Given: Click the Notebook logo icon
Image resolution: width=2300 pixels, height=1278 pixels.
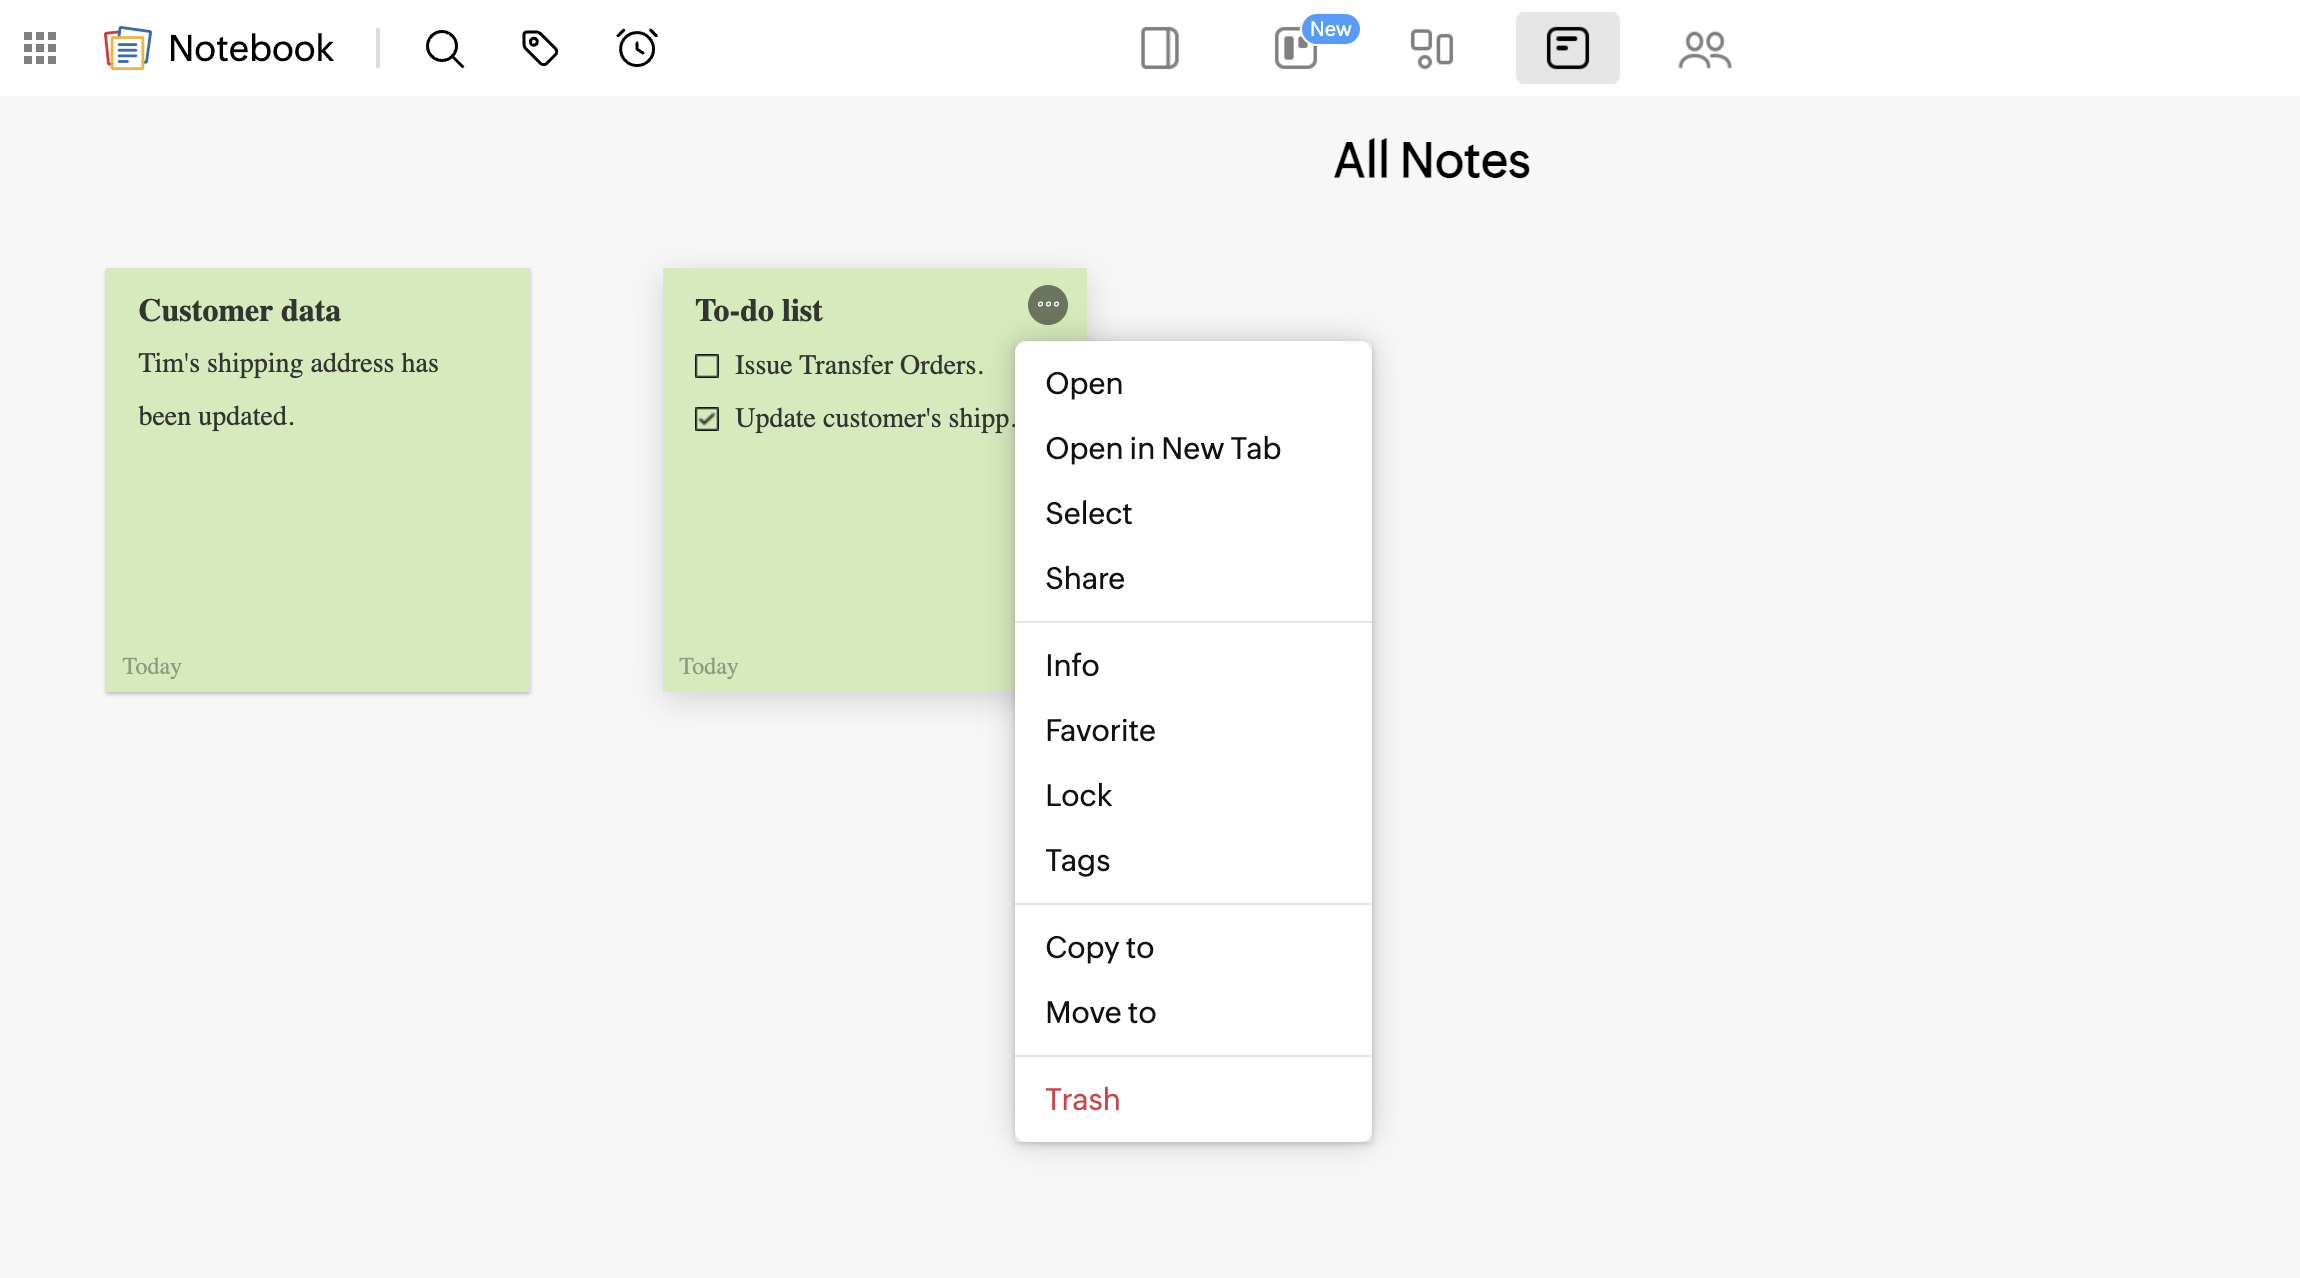Looking at the screenshot, I should click(127, 48).
